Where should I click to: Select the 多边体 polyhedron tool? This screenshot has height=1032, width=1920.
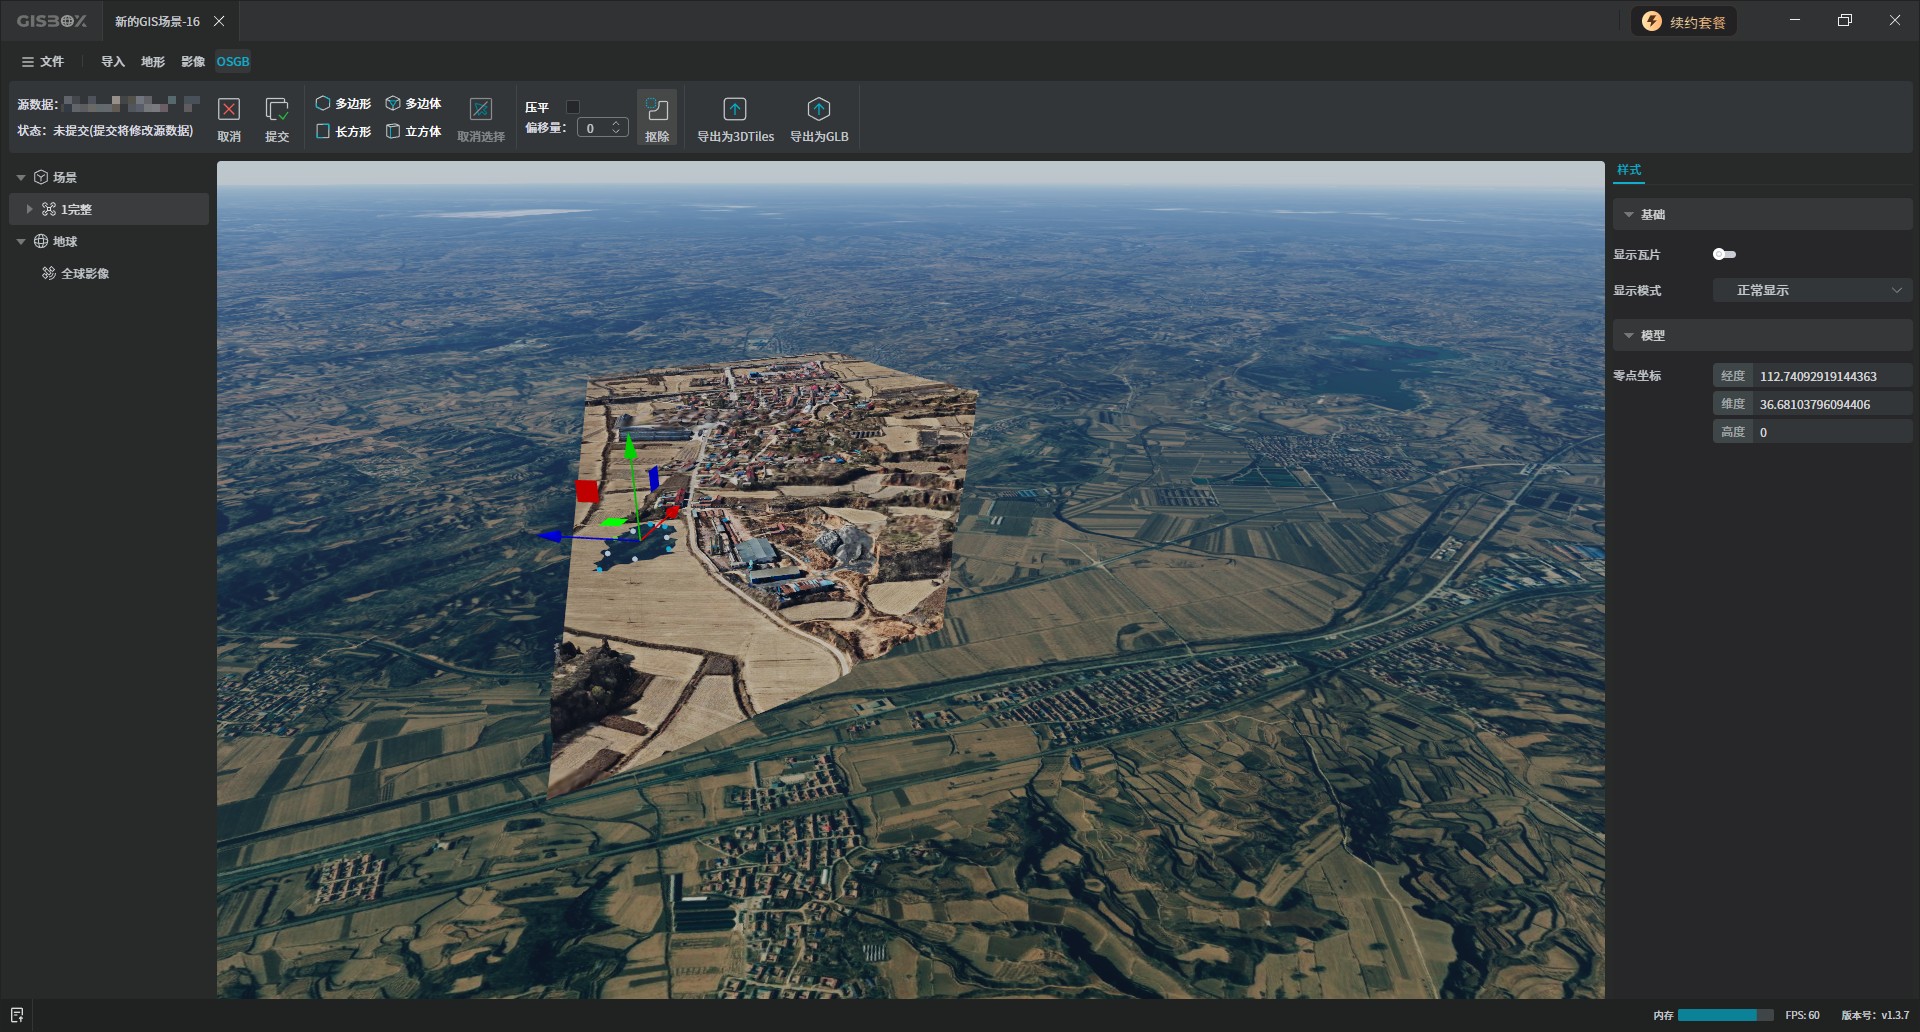tap(413, 104)
